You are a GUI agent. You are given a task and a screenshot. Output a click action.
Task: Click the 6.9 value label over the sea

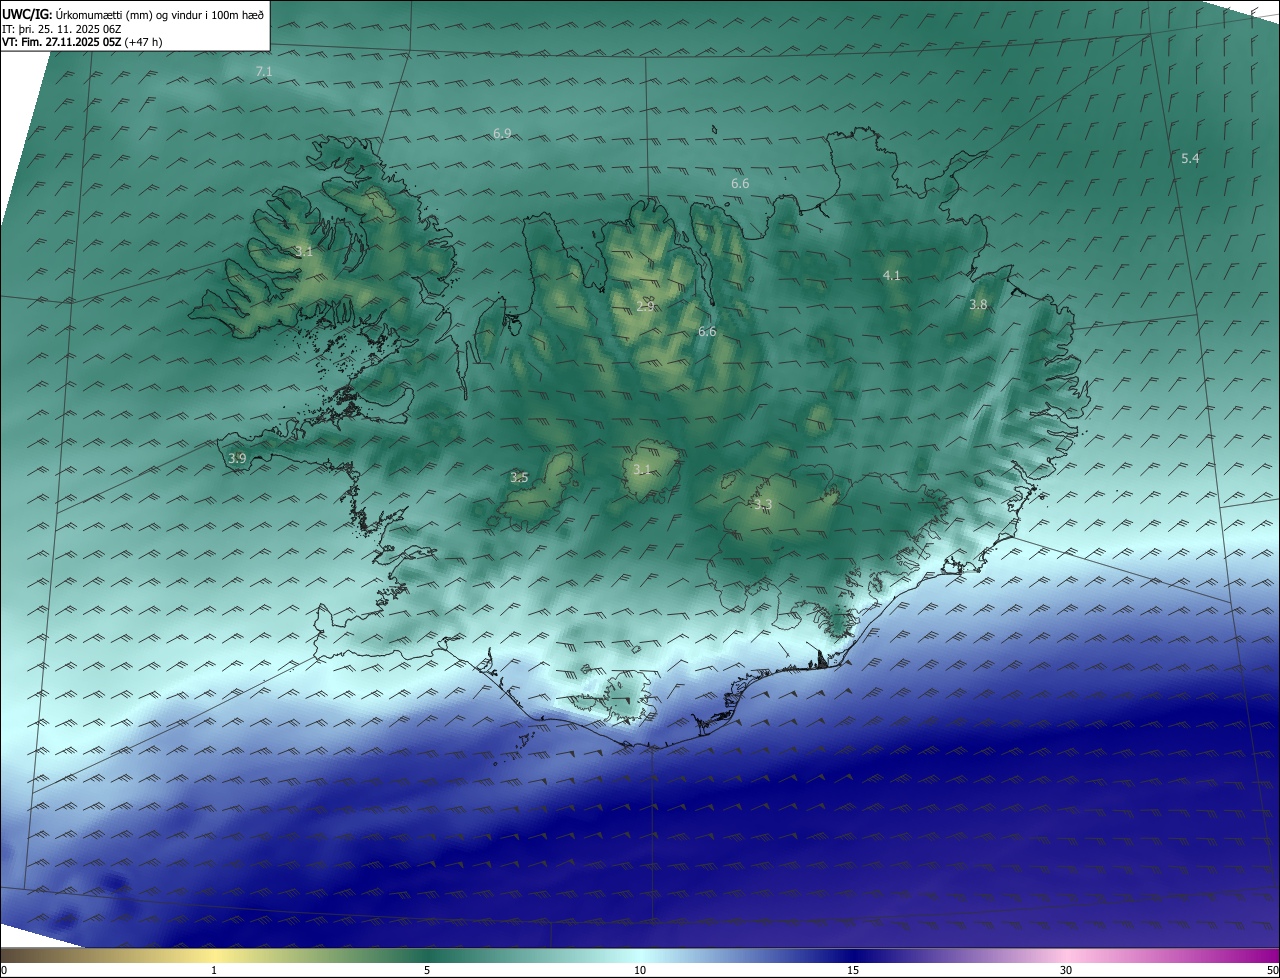click(502, 133)
